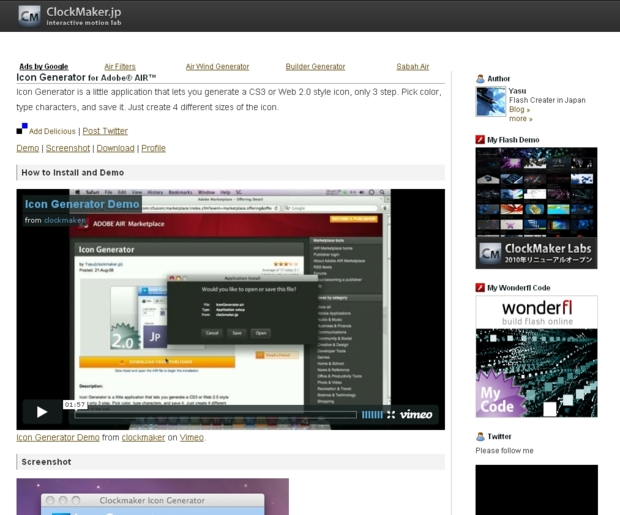Click the ClockMaker.jp CM logo icon
Image resolution: width=620 pixels, height=515 pixels.
[x=29, y=16]
